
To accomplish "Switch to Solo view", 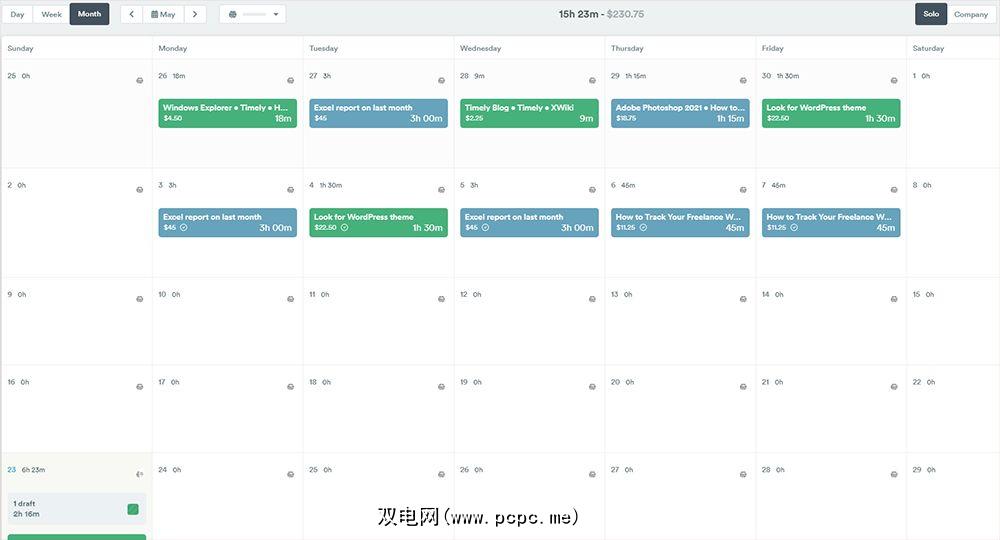I will pyautogui.click(x=930, y=14).
